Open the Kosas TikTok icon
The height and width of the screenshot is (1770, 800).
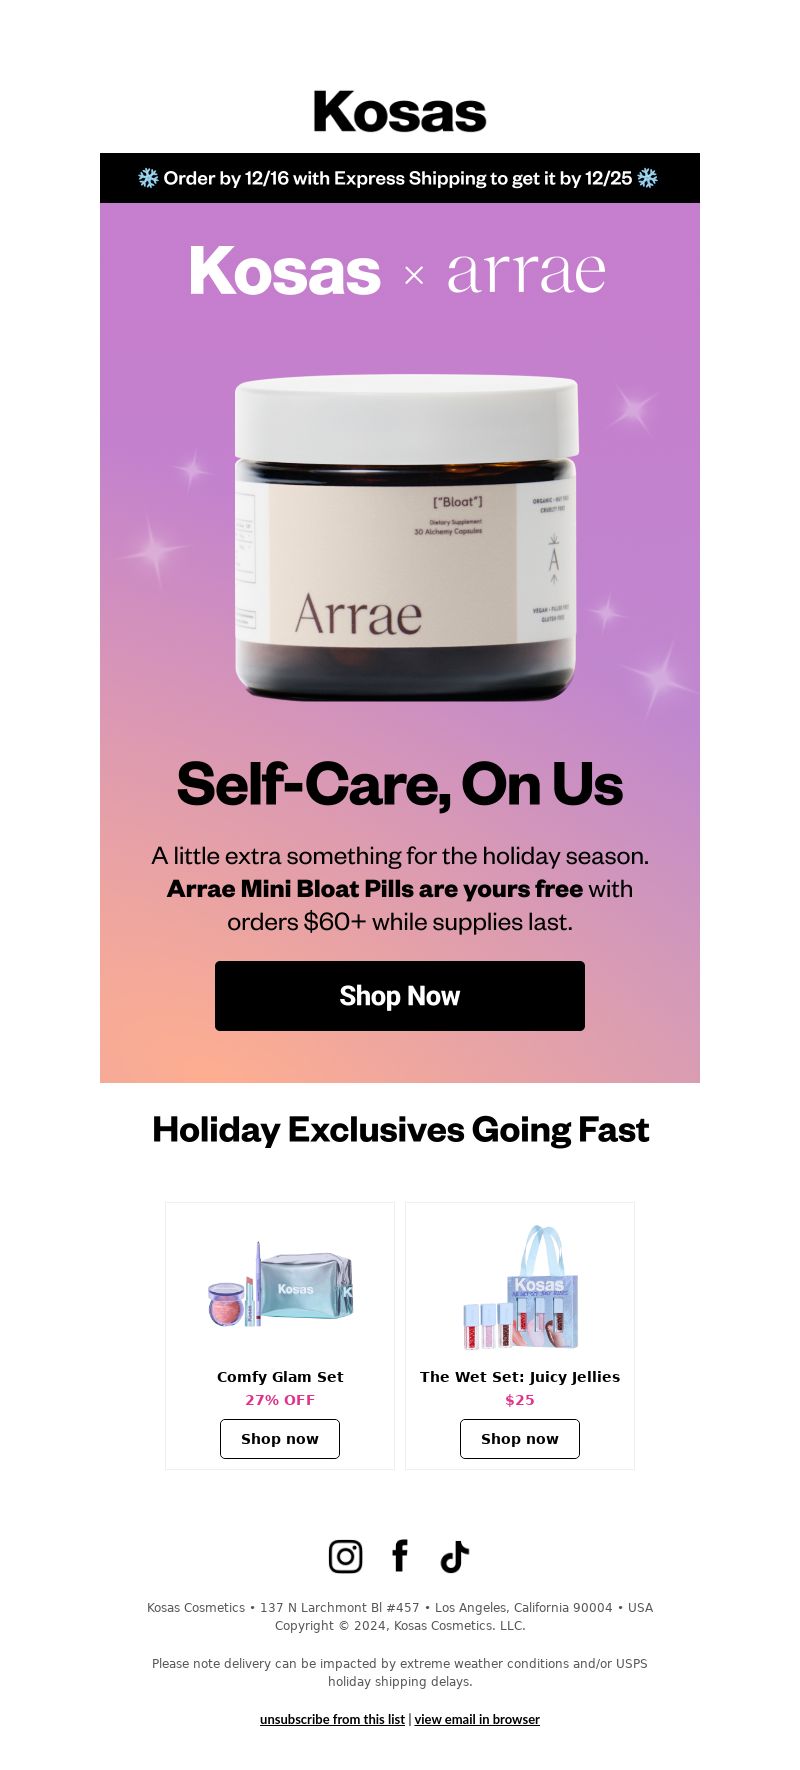coord(455,1556)
